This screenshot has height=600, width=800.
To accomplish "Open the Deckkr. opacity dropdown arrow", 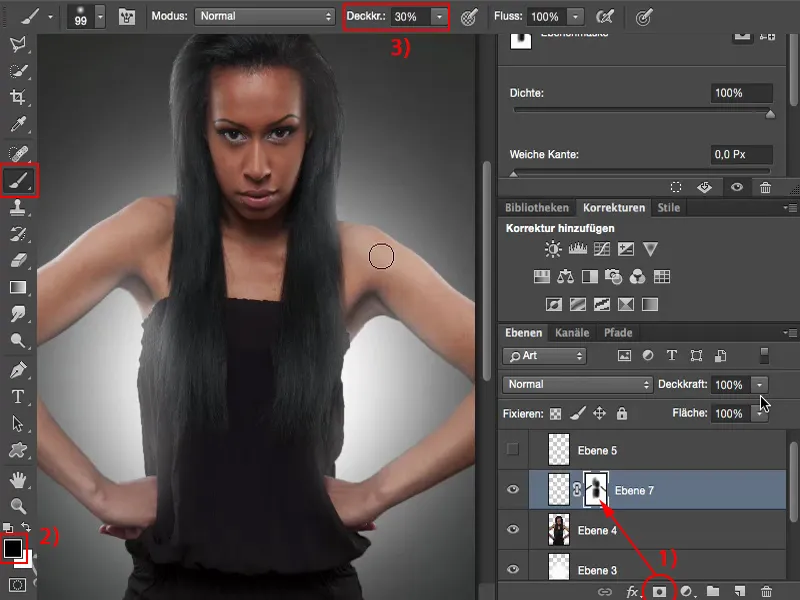I will pos(437,15).
